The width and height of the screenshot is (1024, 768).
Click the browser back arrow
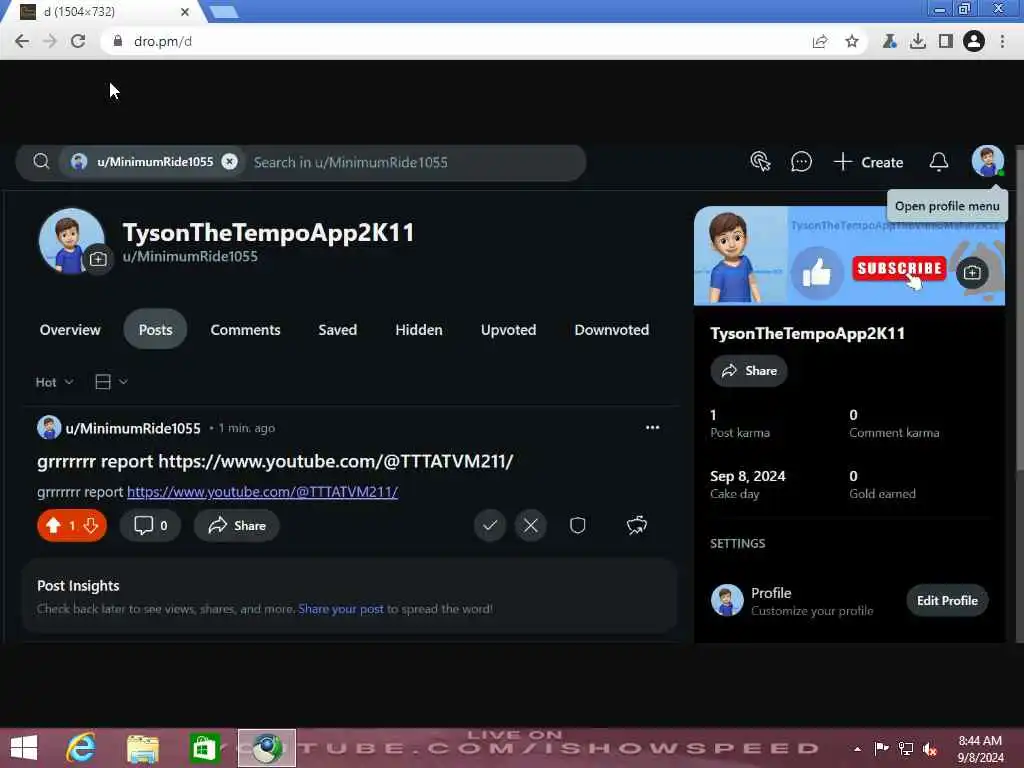click(22, 41)
